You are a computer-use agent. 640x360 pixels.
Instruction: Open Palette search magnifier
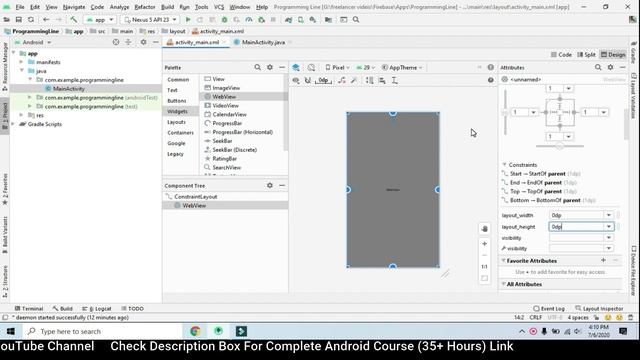(258, 67)
